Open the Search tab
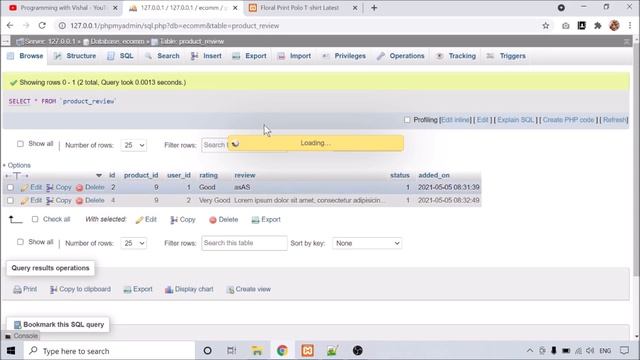Screen dimensions: 640x360 [x=162, y=56]
